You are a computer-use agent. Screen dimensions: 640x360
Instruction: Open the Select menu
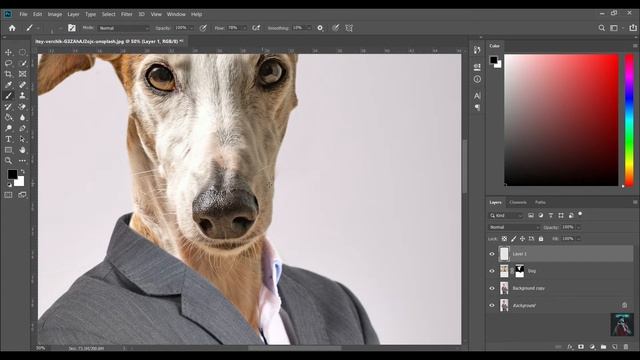[x=109, y=14]
